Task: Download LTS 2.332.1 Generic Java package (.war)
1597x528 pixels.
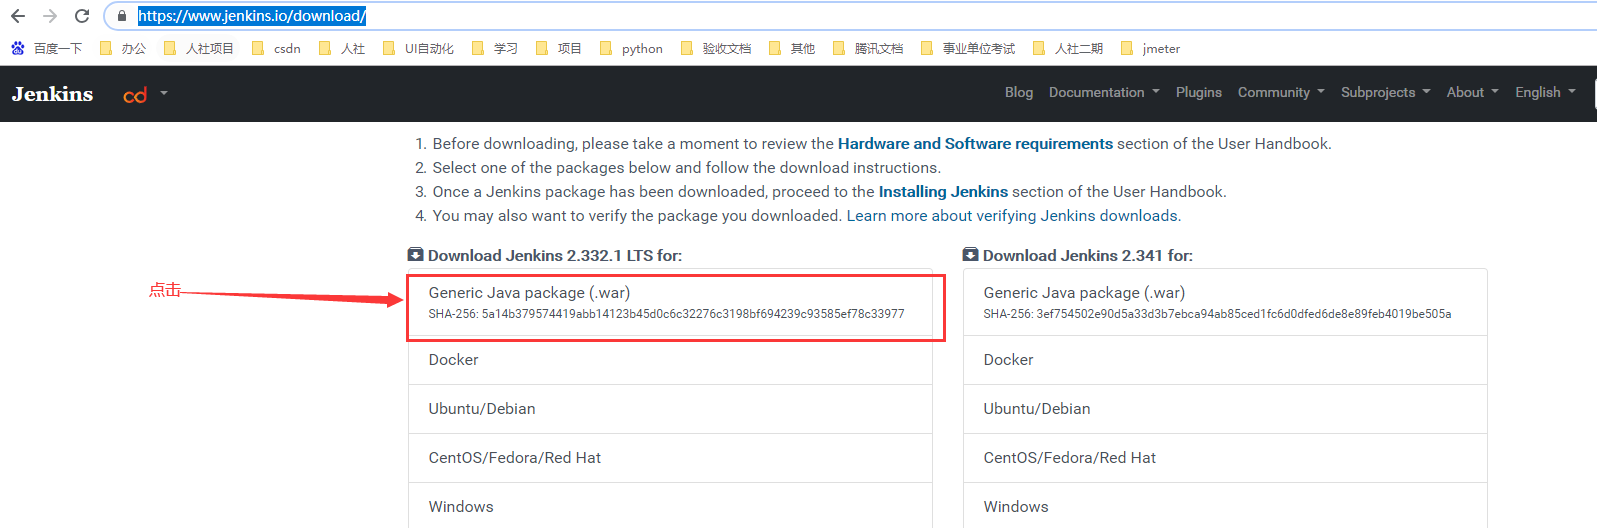Action: (x=670, y=302)
